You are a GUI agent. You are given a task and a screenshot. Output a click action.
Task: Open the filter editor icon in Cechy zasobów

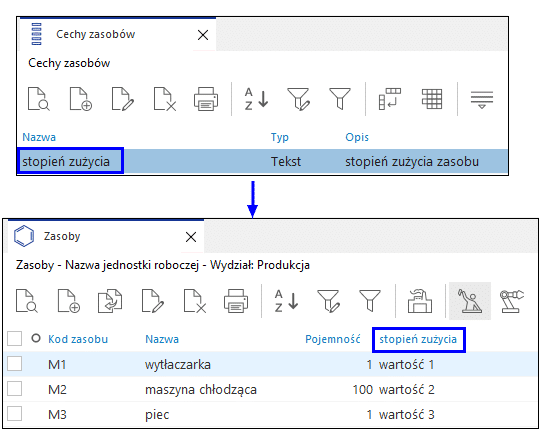[298, 99]
